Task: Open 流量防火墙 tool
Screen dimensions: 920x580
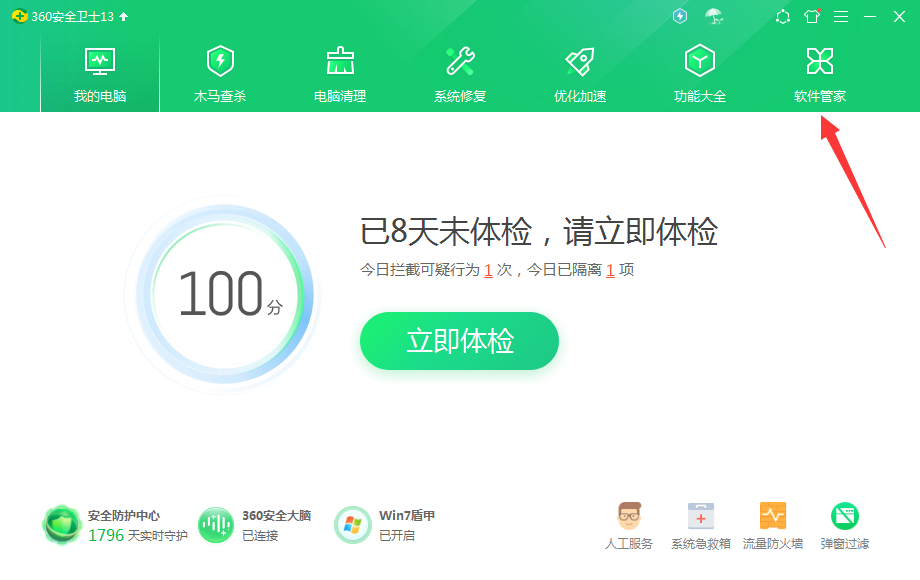Action: [x=773, y=526]
